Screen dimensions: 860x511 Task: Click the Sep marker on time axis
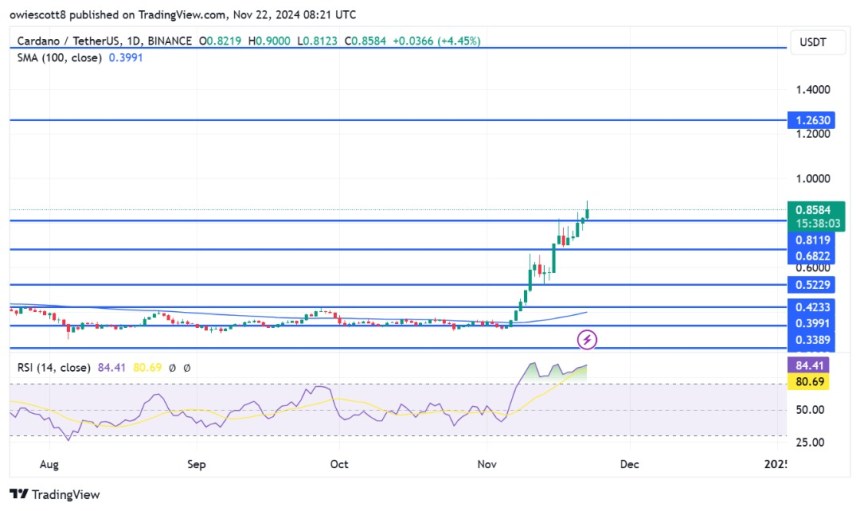tap(196, 465)
